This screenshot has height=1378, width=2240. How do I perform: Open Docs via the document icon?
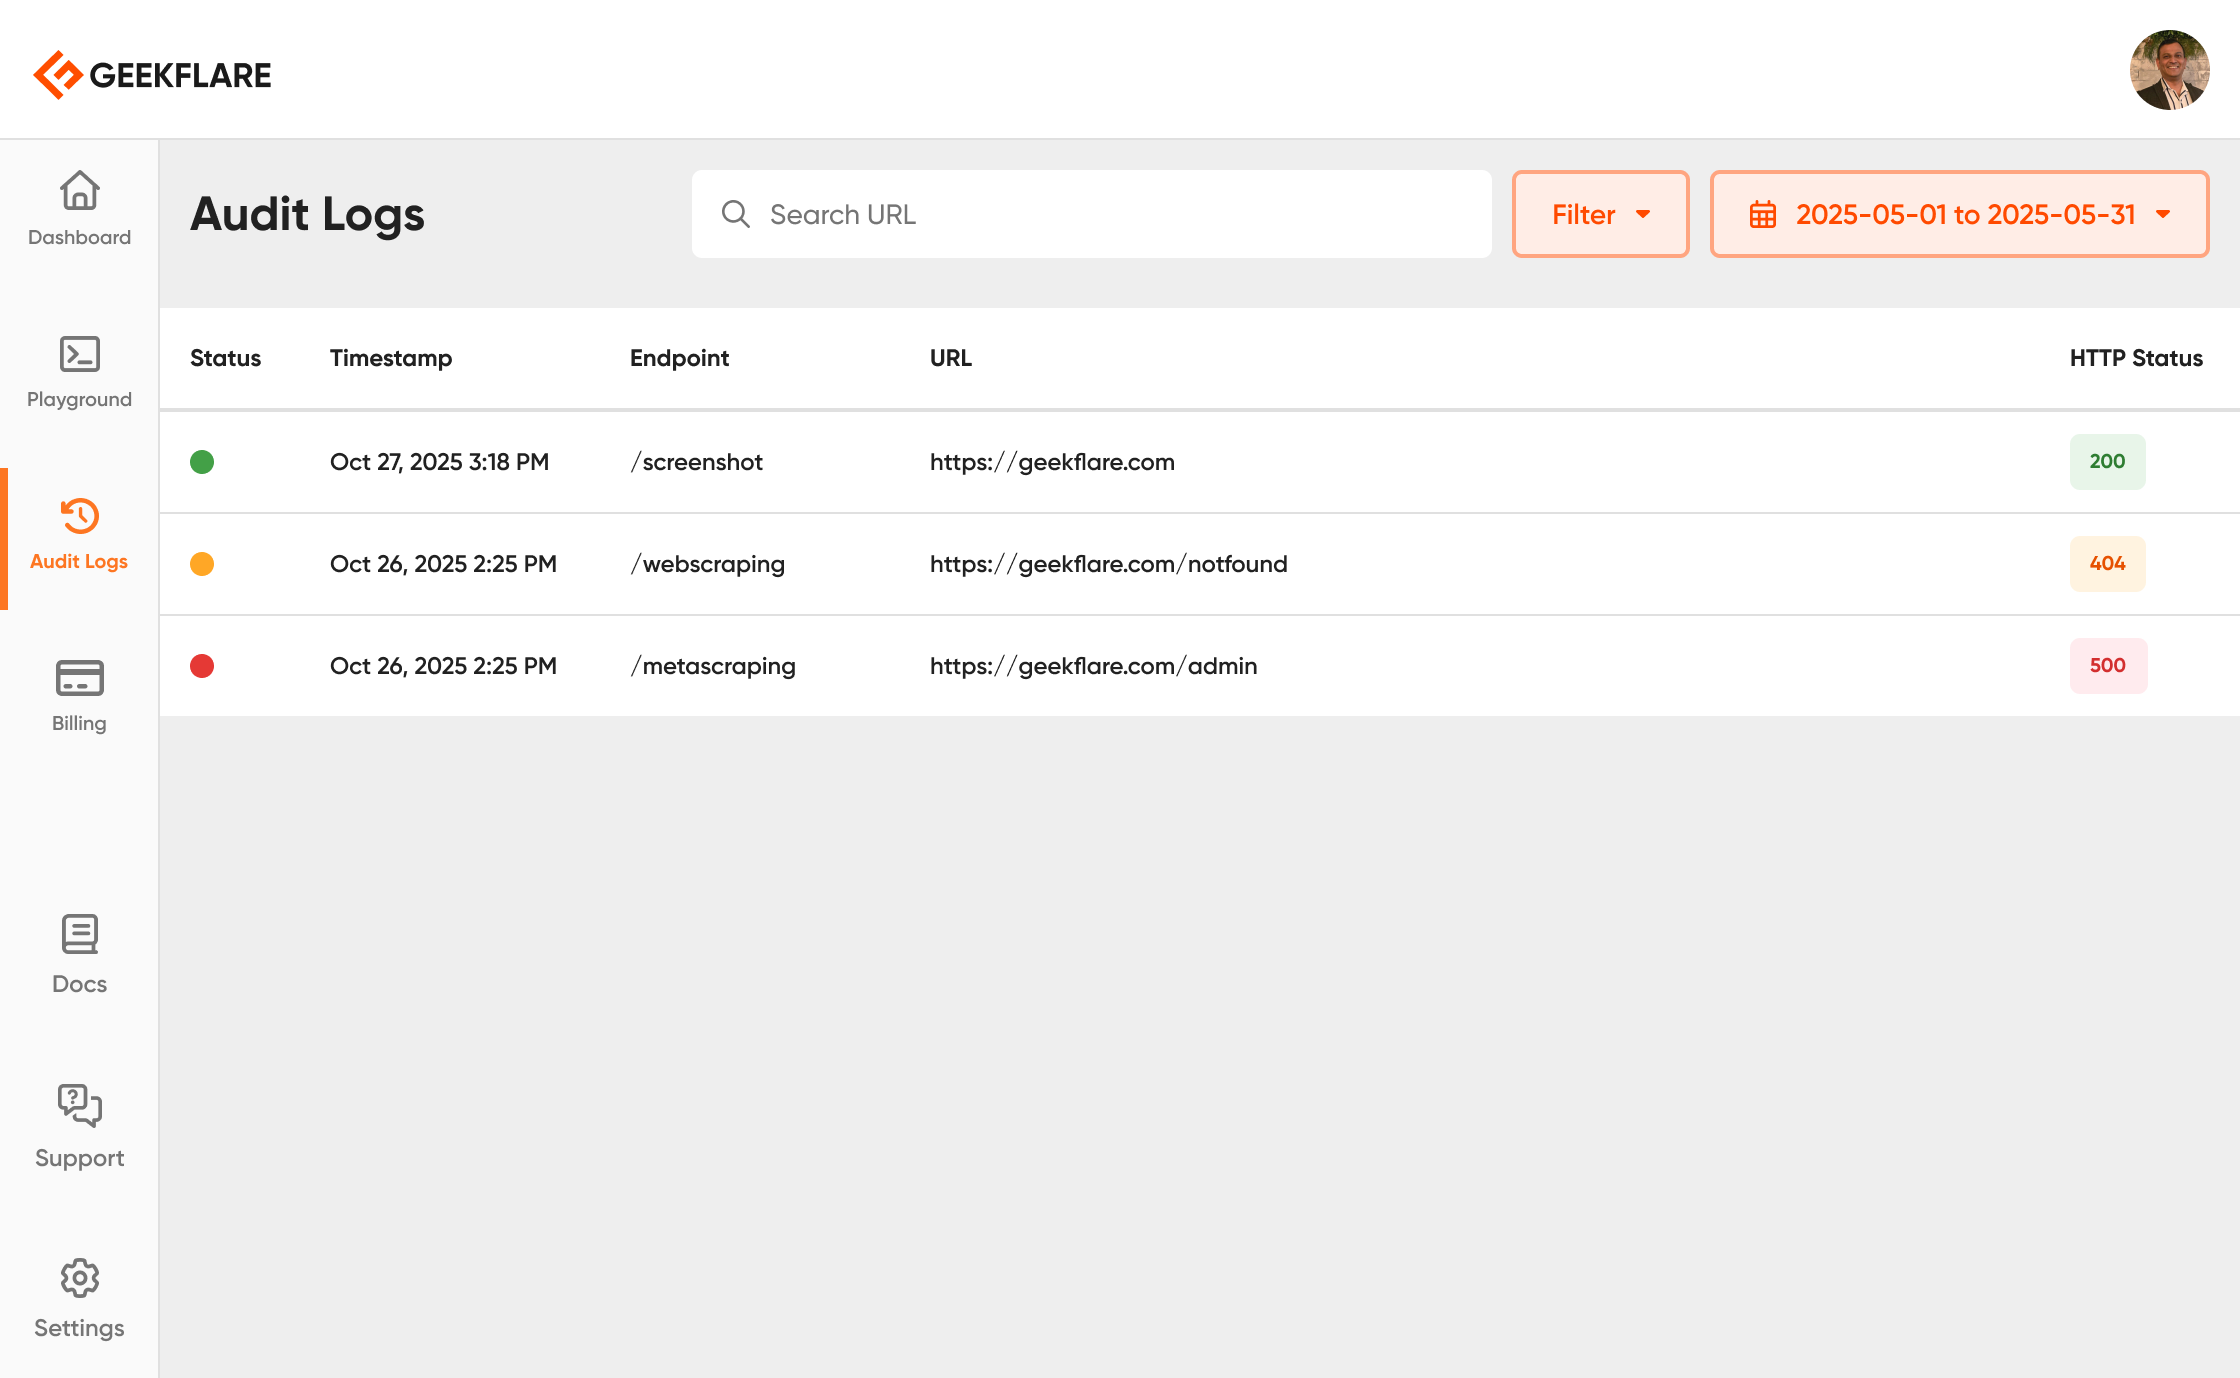[79, 934]
